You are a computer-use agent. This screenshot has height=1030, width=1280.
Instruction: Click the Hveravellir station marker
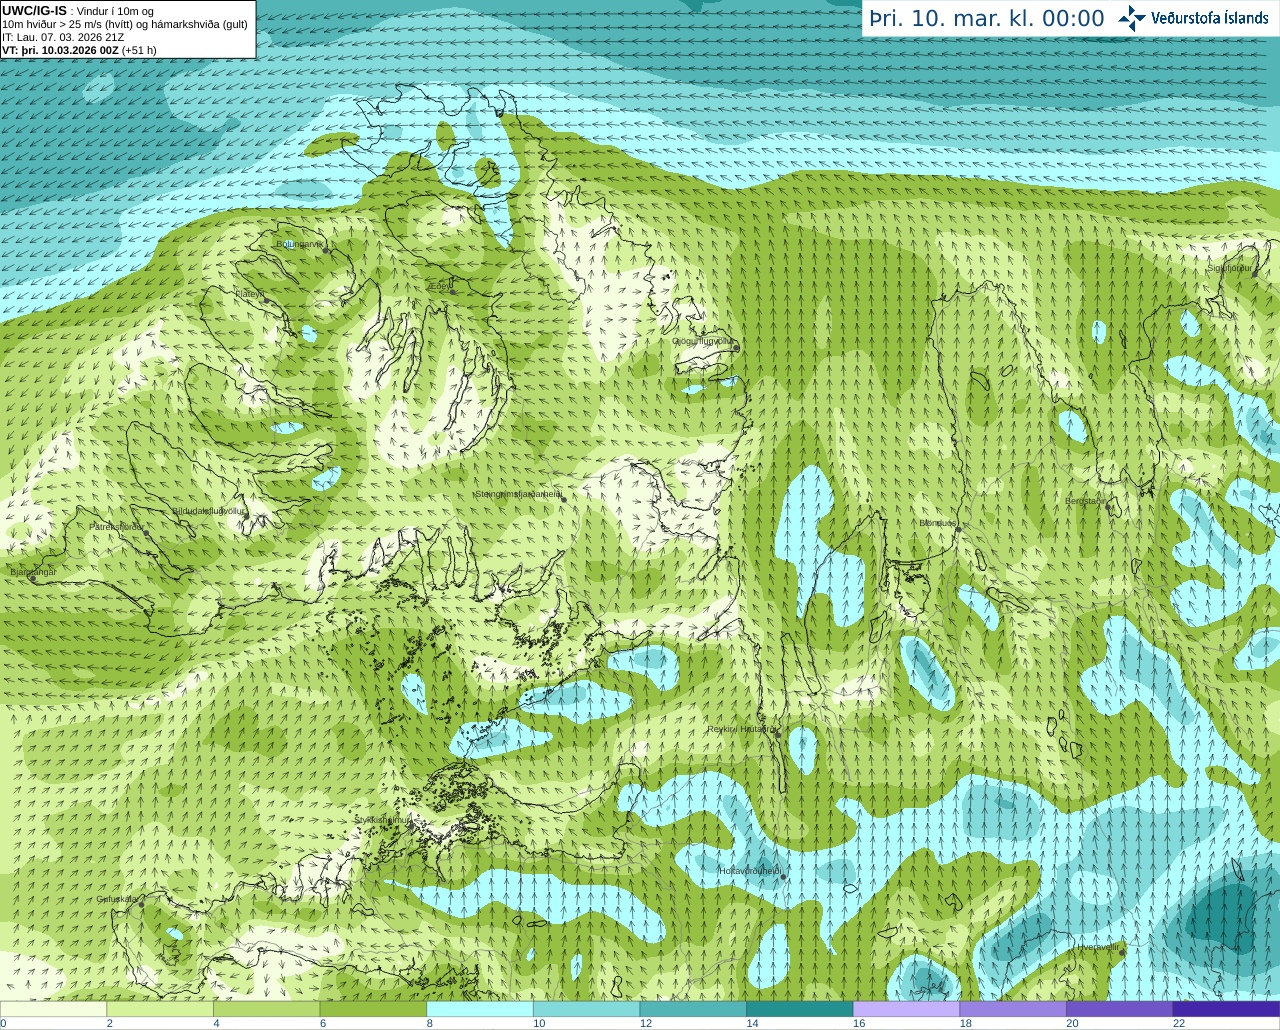(x=1122, y=952)
